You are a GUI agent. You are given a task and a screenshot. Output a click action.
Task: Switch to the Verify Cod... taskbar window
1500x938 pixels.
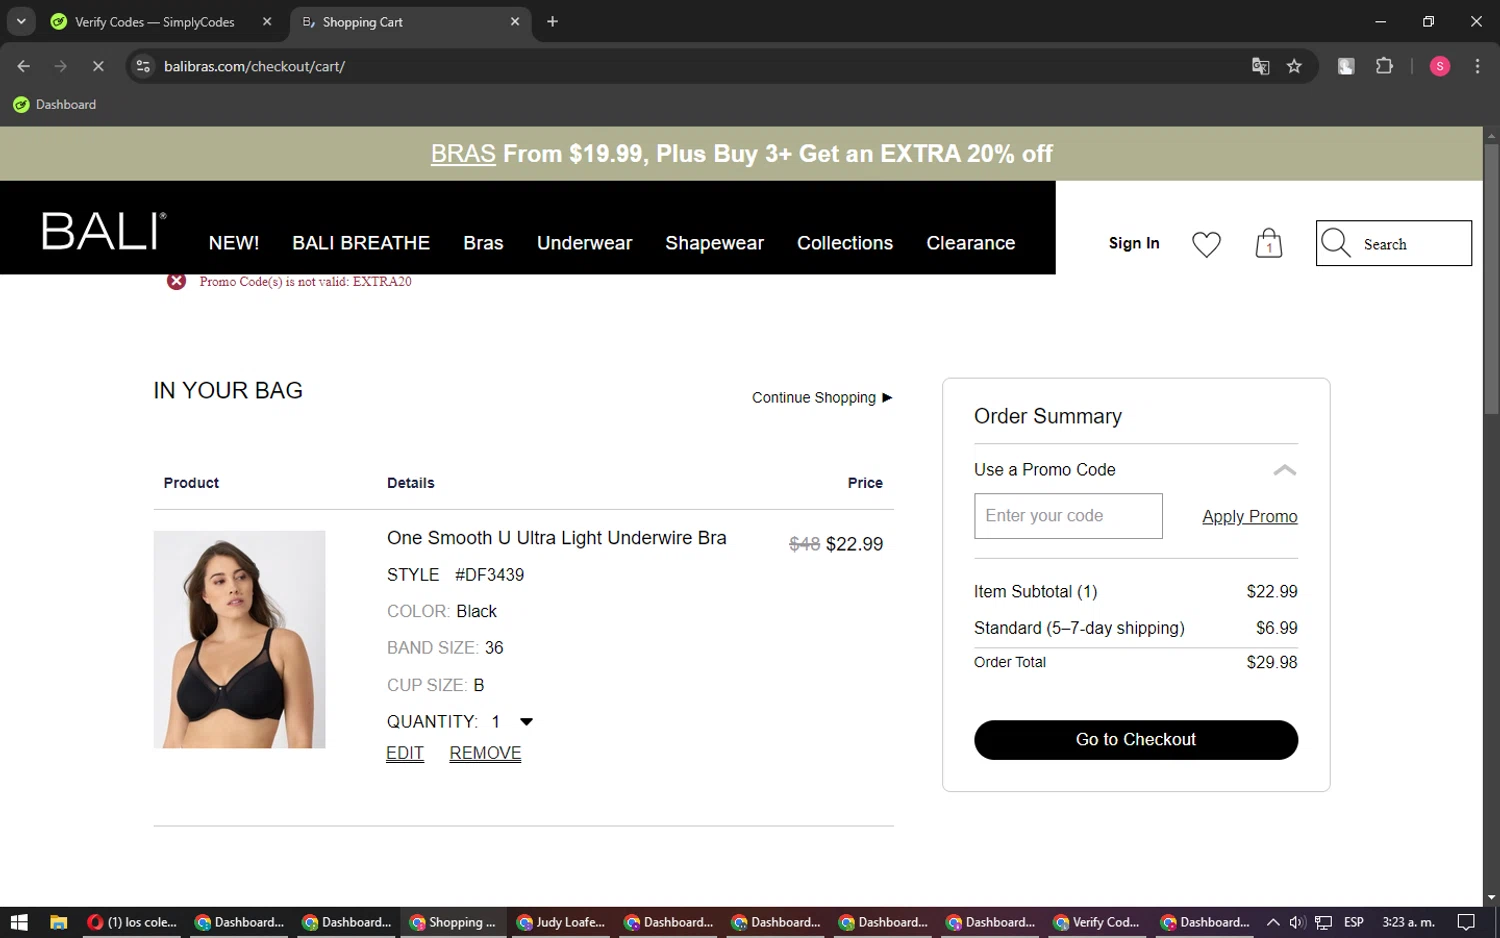point(1096,922)
